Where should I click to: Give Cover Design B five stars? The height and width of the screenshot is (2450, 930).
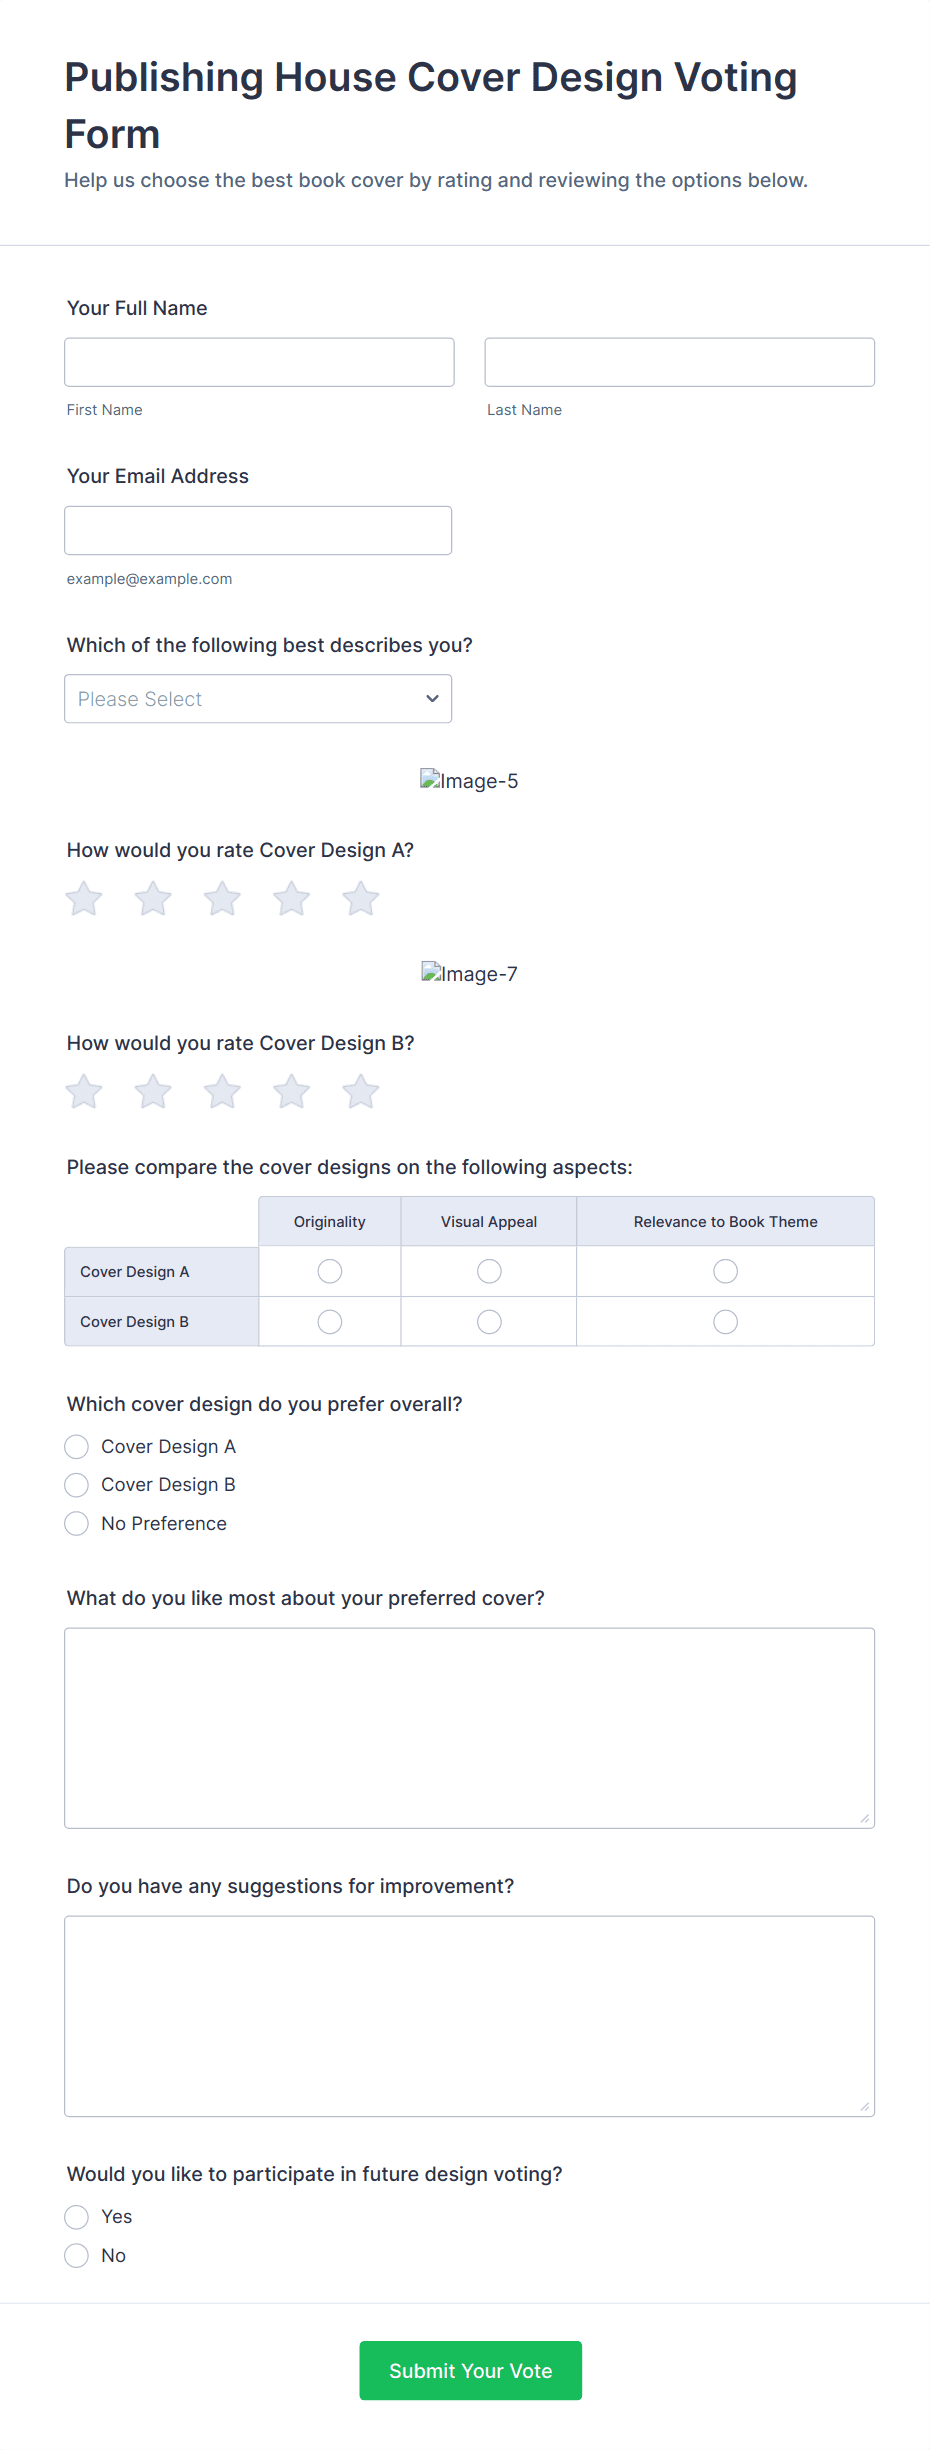(x=360, y=1092)
